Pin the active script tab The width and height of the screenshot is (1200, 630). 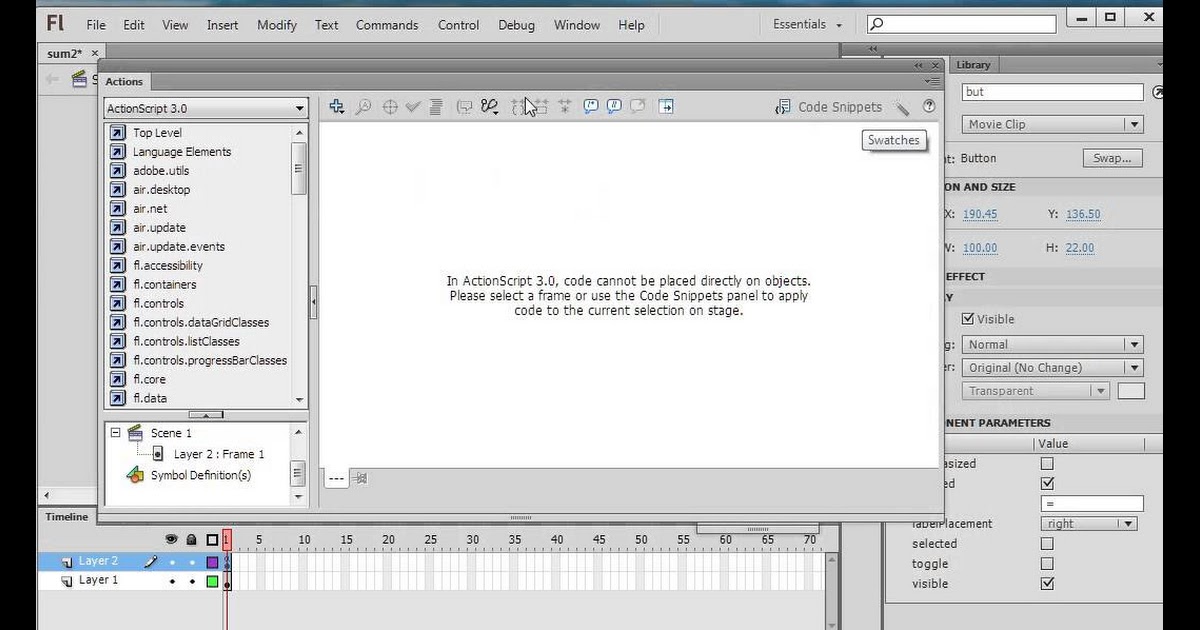[x=361, y=479]
